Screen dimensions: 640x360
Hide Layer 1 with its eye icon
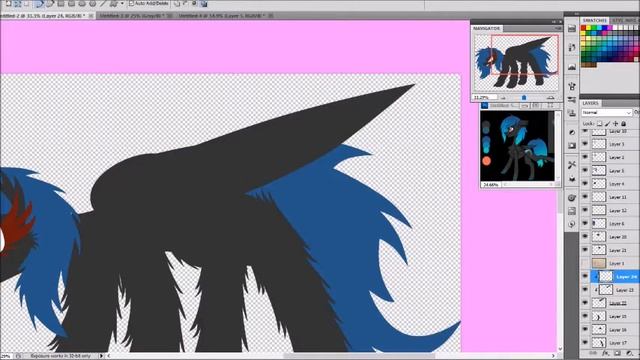(x=585, y=144)
